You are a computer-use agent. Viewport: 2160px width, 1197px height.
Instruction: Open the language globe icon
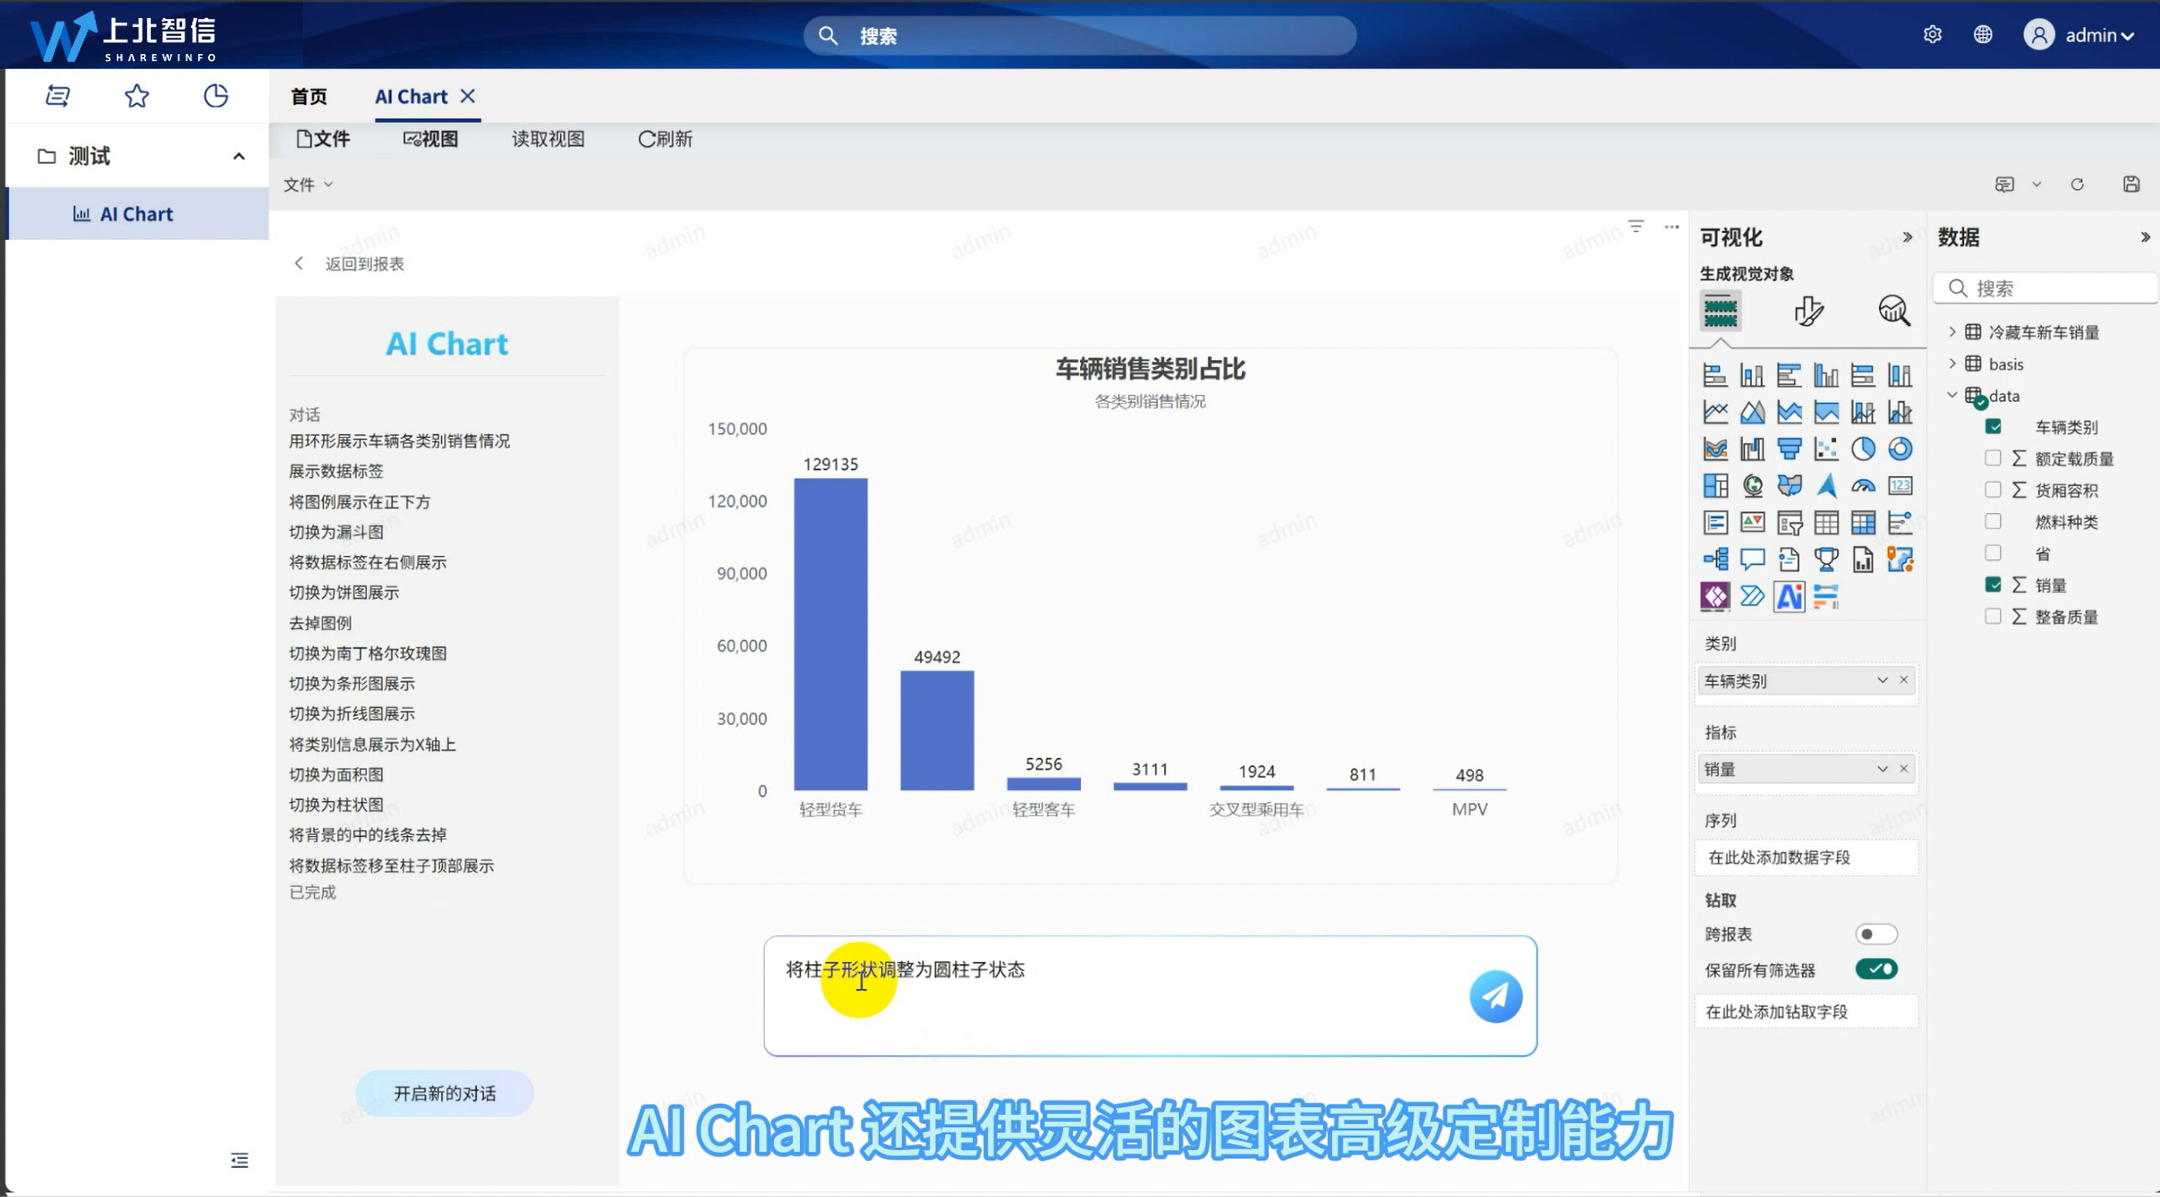coord(1983,35)
